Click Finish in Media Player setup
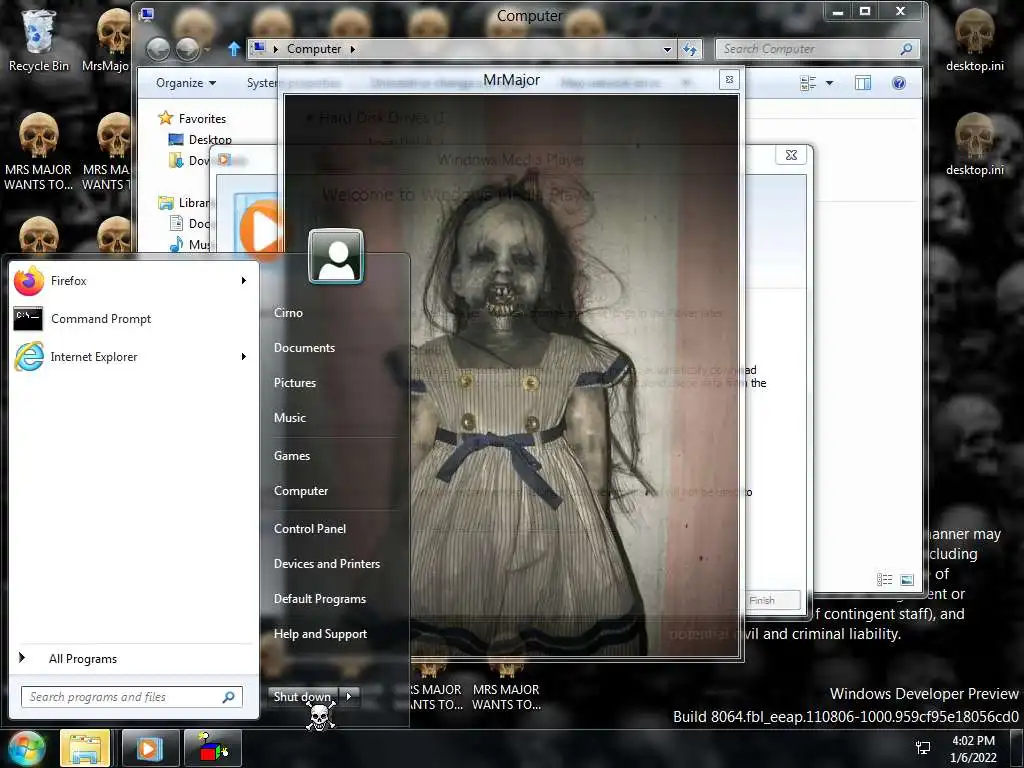This screenshot has height=768, width=1024. tap(773, 600)
